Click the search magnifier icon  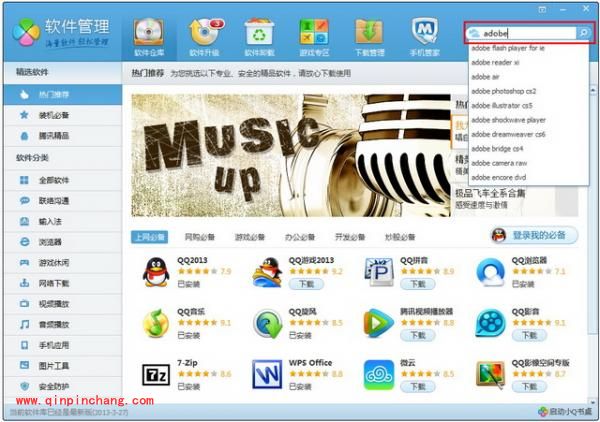click(x=583, y=33)
